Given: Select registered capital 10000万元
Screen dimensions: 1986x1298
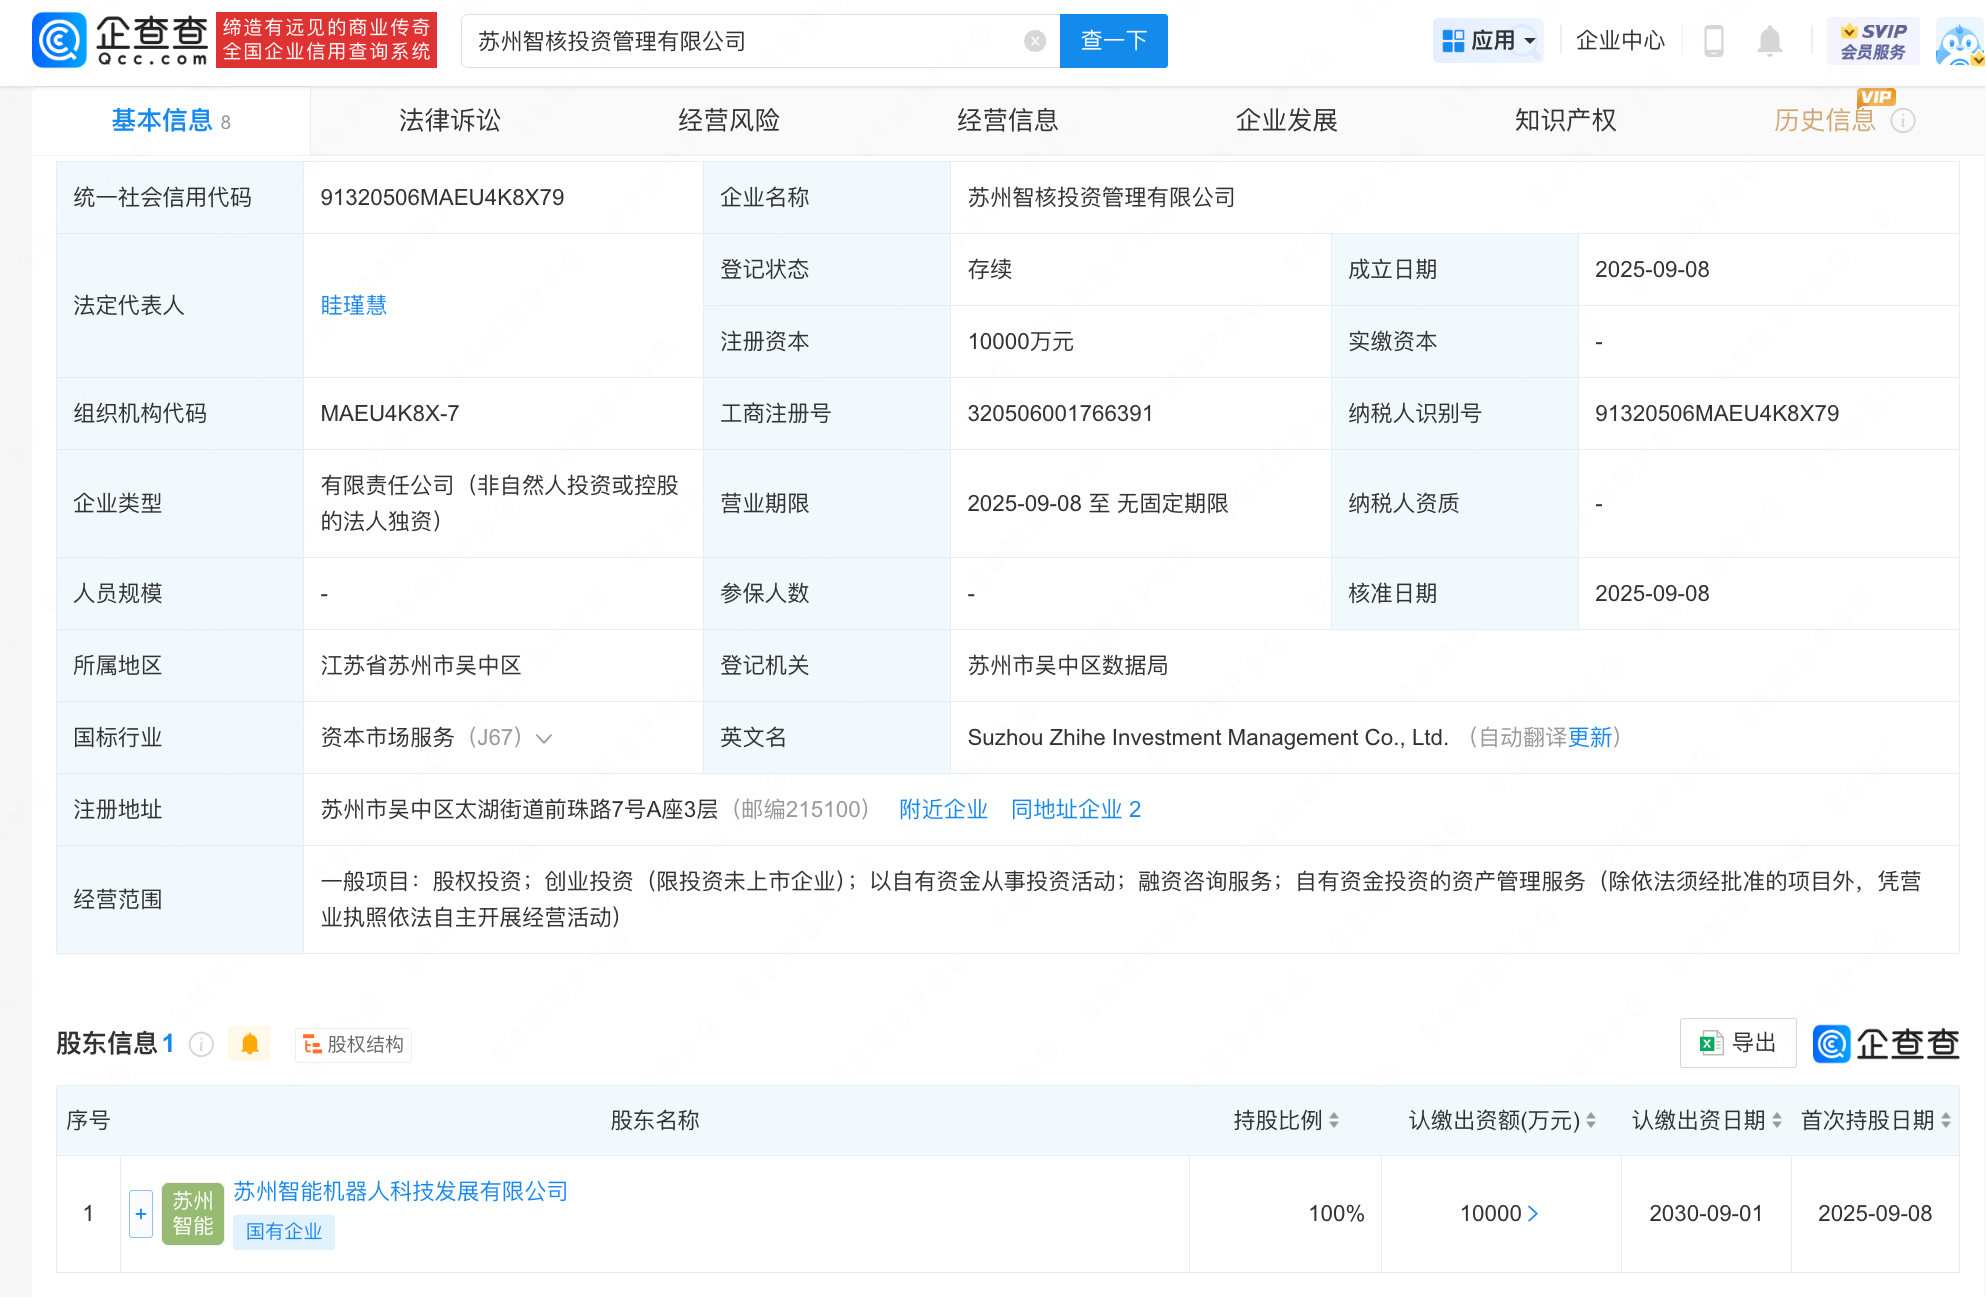Looking at the screenshot, I should pyautogui.click(x=1020, y=342).
